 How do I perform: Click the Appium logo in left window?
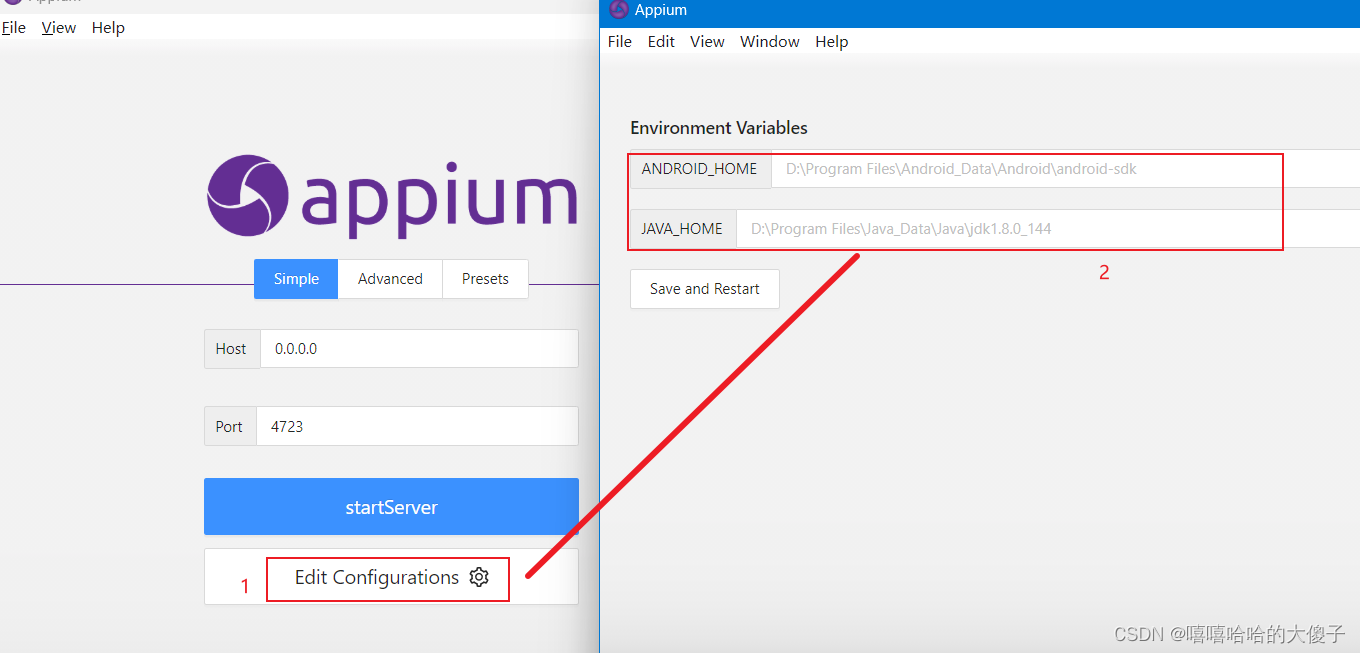click(x=392, y=196)
